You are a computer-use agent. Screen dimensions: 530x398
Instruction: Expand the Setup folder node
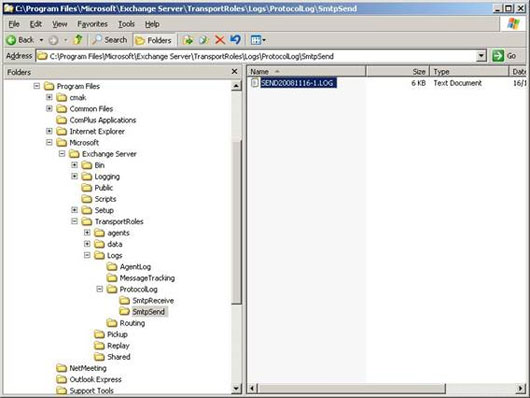point(74,210)
